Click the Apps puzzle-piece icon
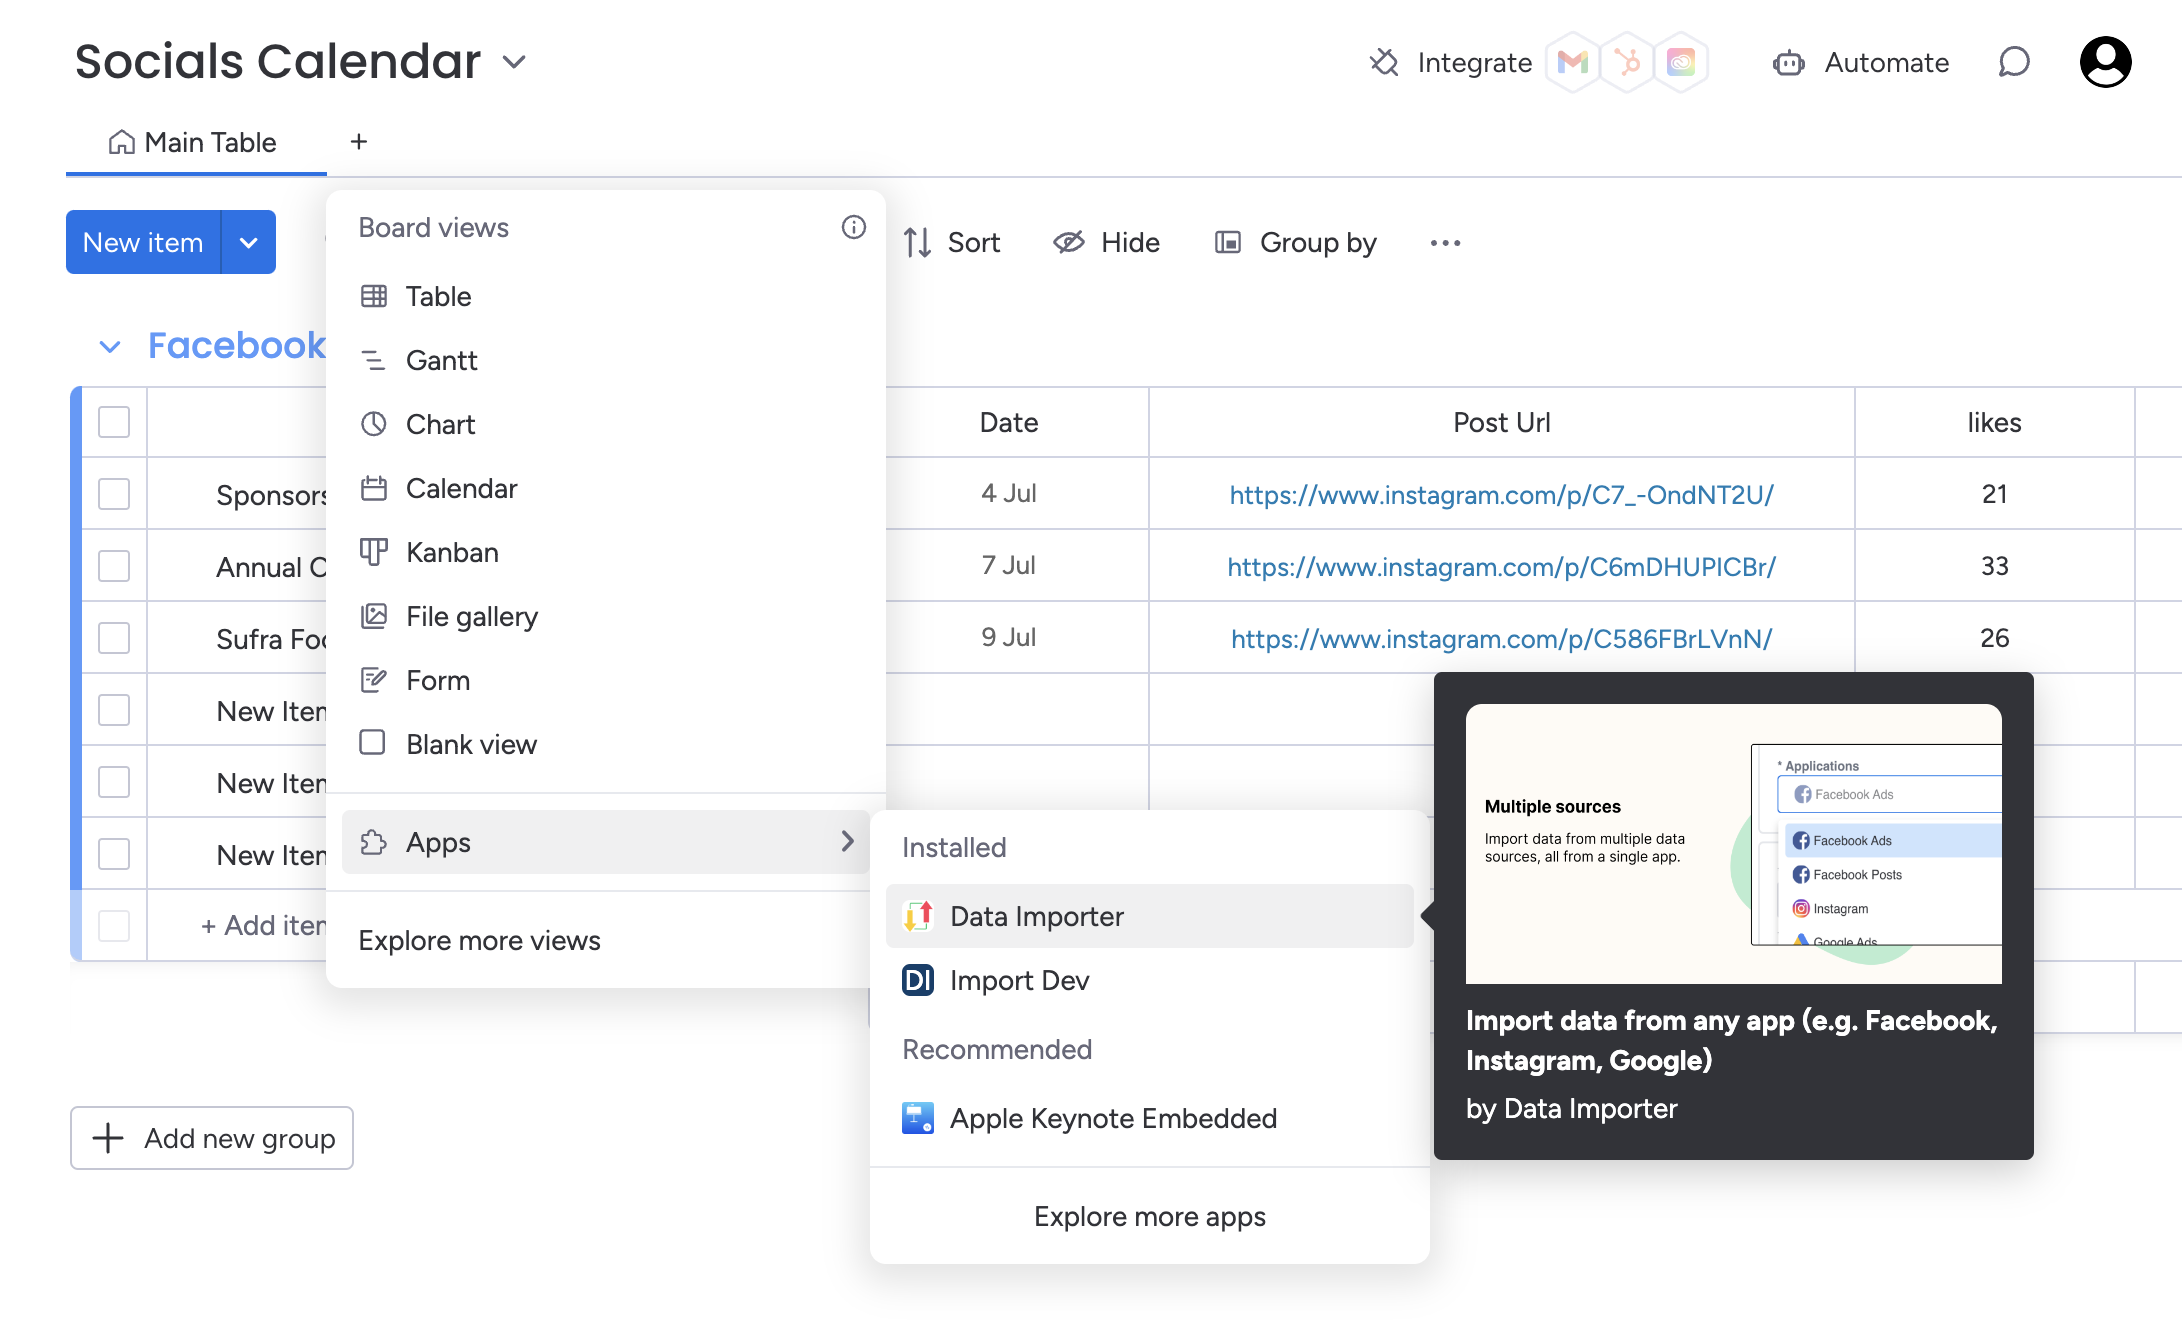This screenshot has width=2182, height=1340. point(374,842)
